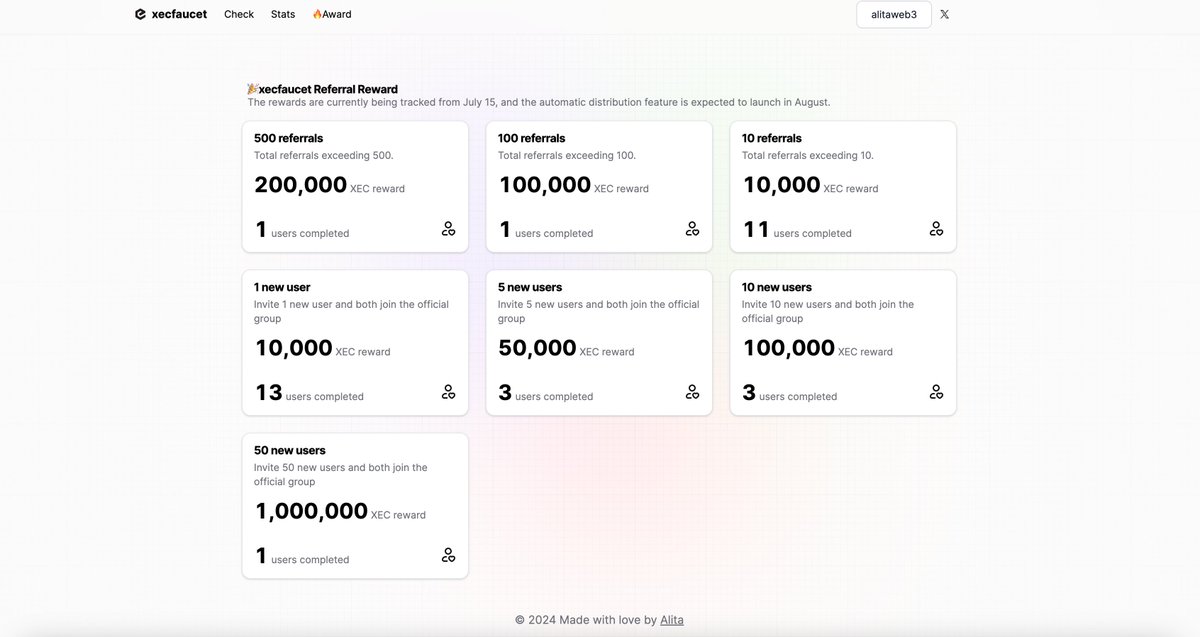Click 'xecfaucet Referral Reward' heading
The image size is (1200, 637).
[x=322, y=89]
